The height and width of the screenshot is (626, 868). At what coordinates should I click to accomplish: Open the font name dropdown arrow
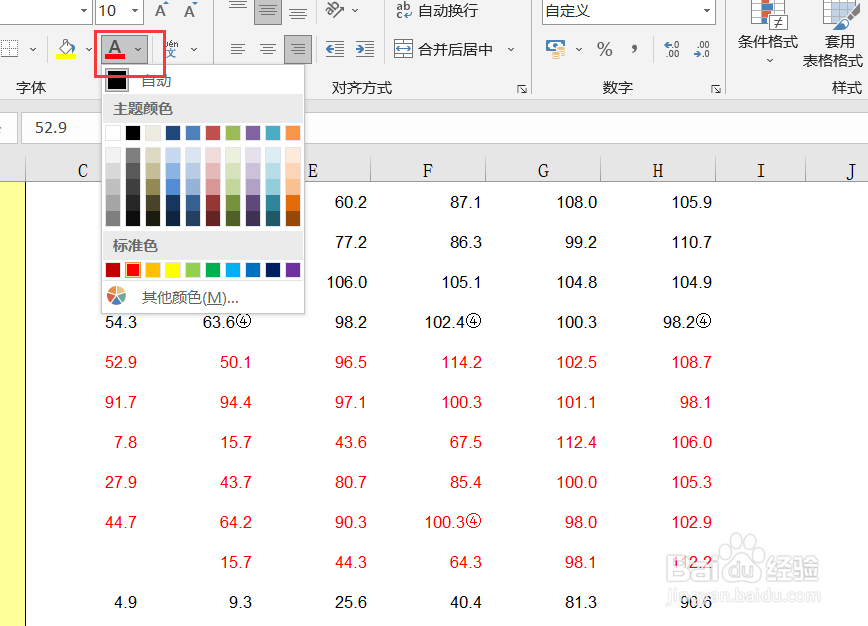click(x=84, y=11)
